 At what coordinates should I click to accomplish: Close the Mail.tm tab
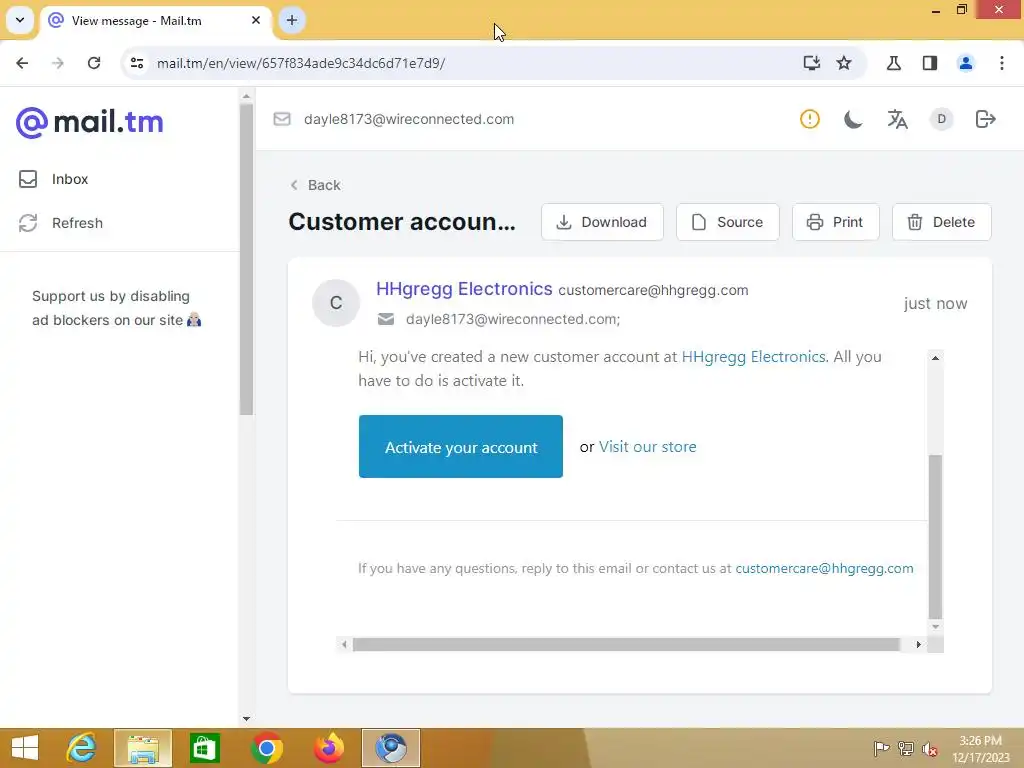[256, 20]
